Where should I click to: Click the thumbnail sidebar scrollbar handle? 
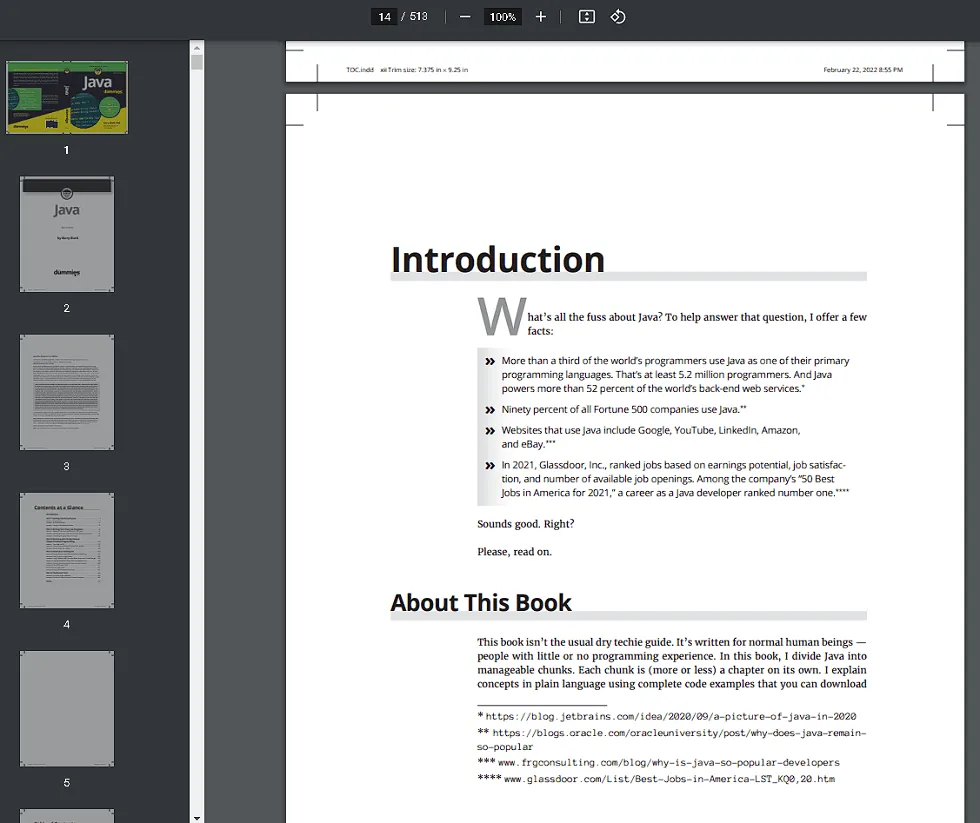click(197, 63)
